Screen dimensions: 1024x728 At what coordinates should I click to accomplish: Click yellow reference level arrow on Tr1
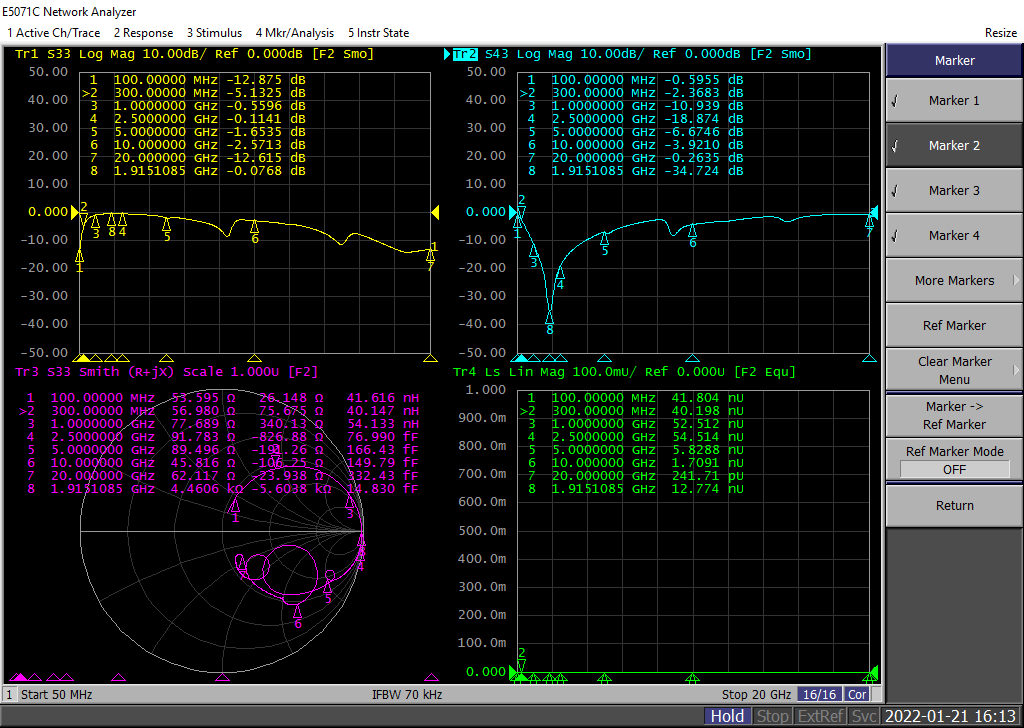click(73, 211)
